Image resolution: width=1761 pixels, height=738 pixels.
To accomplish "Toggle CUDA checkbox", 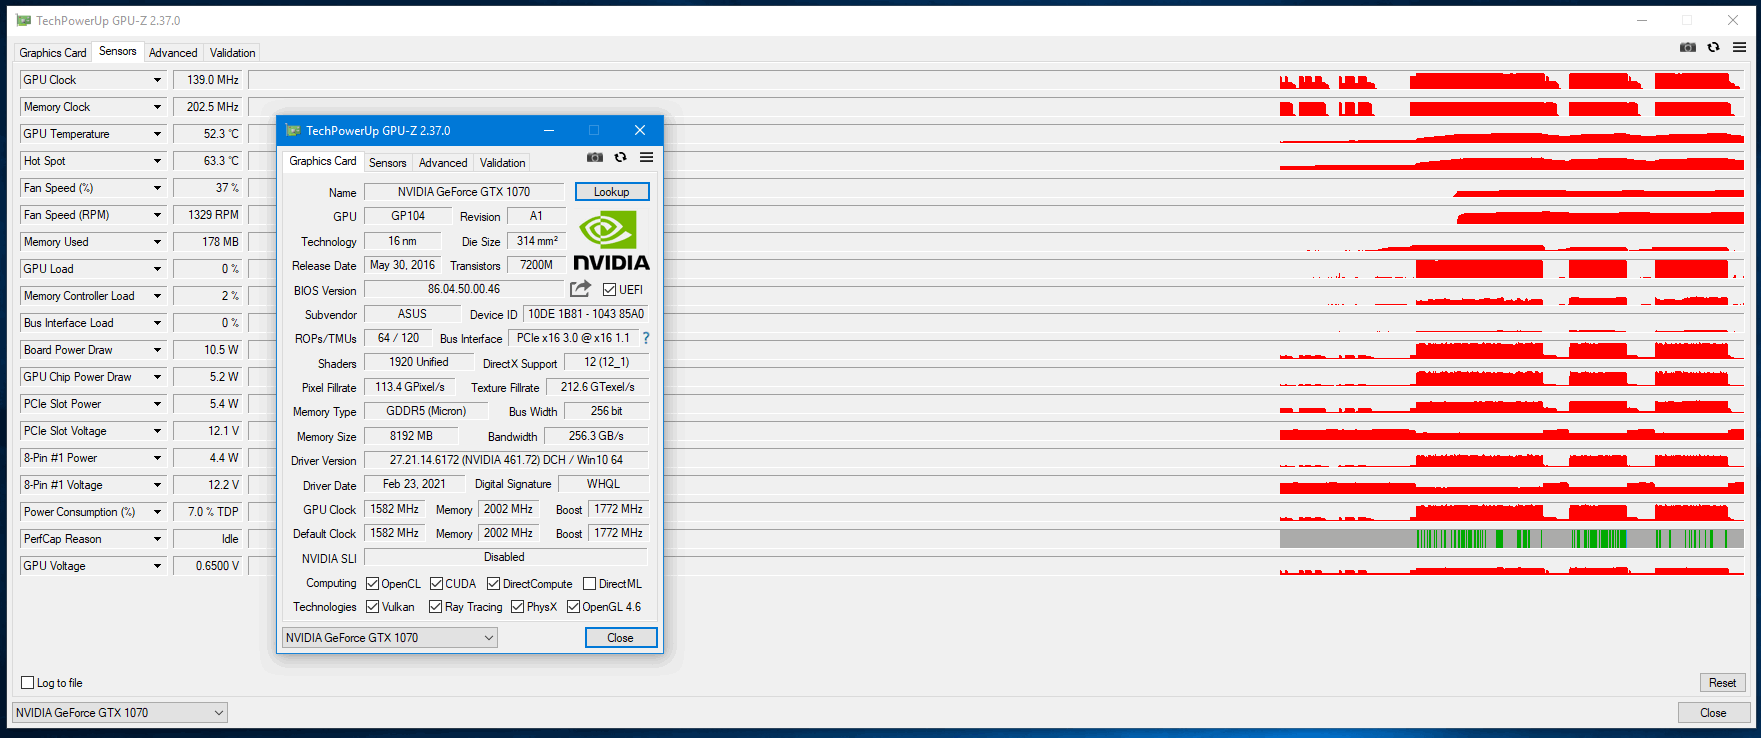I will click(437, 584).
